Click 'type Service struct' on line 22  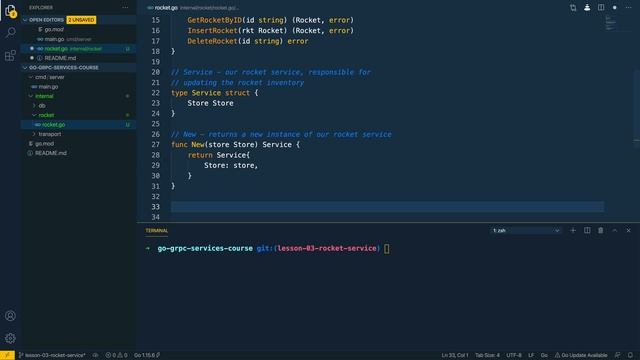coord(210,93)
